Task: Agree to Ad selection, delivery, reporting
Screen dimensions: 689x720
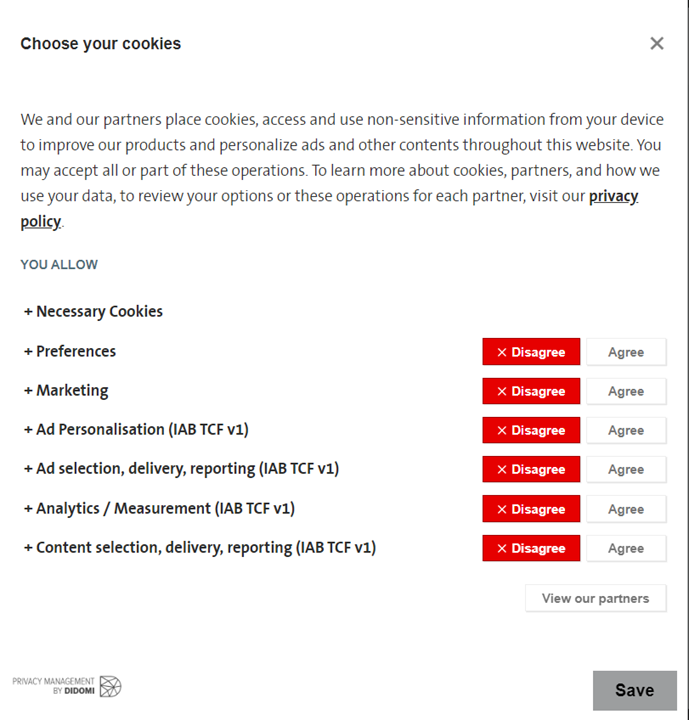Action: (x=626, y=469)
